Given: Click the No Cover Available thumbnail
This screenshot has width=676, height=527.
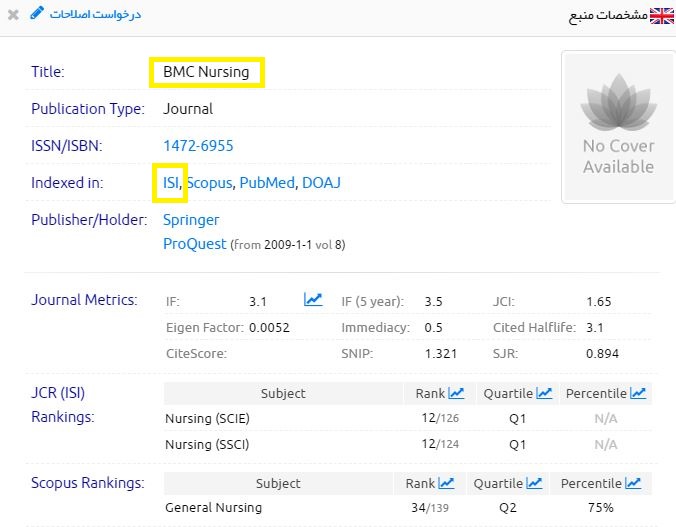Looking at the screenshot, I should click(x=618, y=127).
